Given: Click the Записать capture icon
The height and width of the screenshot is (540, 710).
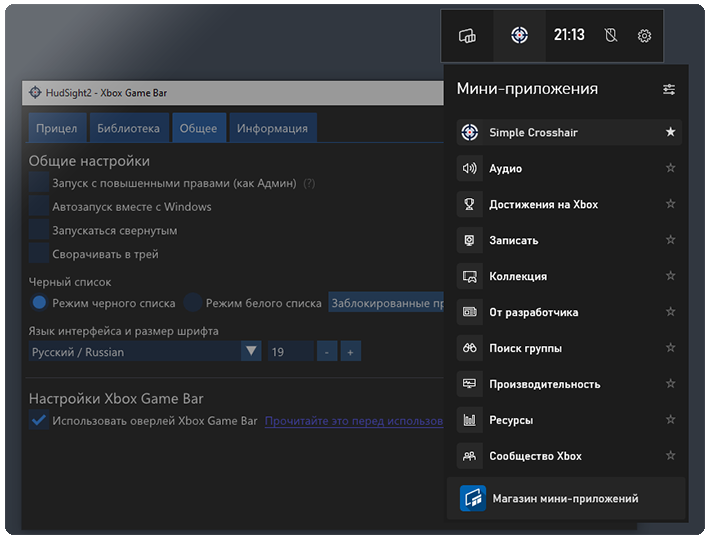Looking at the screenshot, I should [x=470, y=240].
